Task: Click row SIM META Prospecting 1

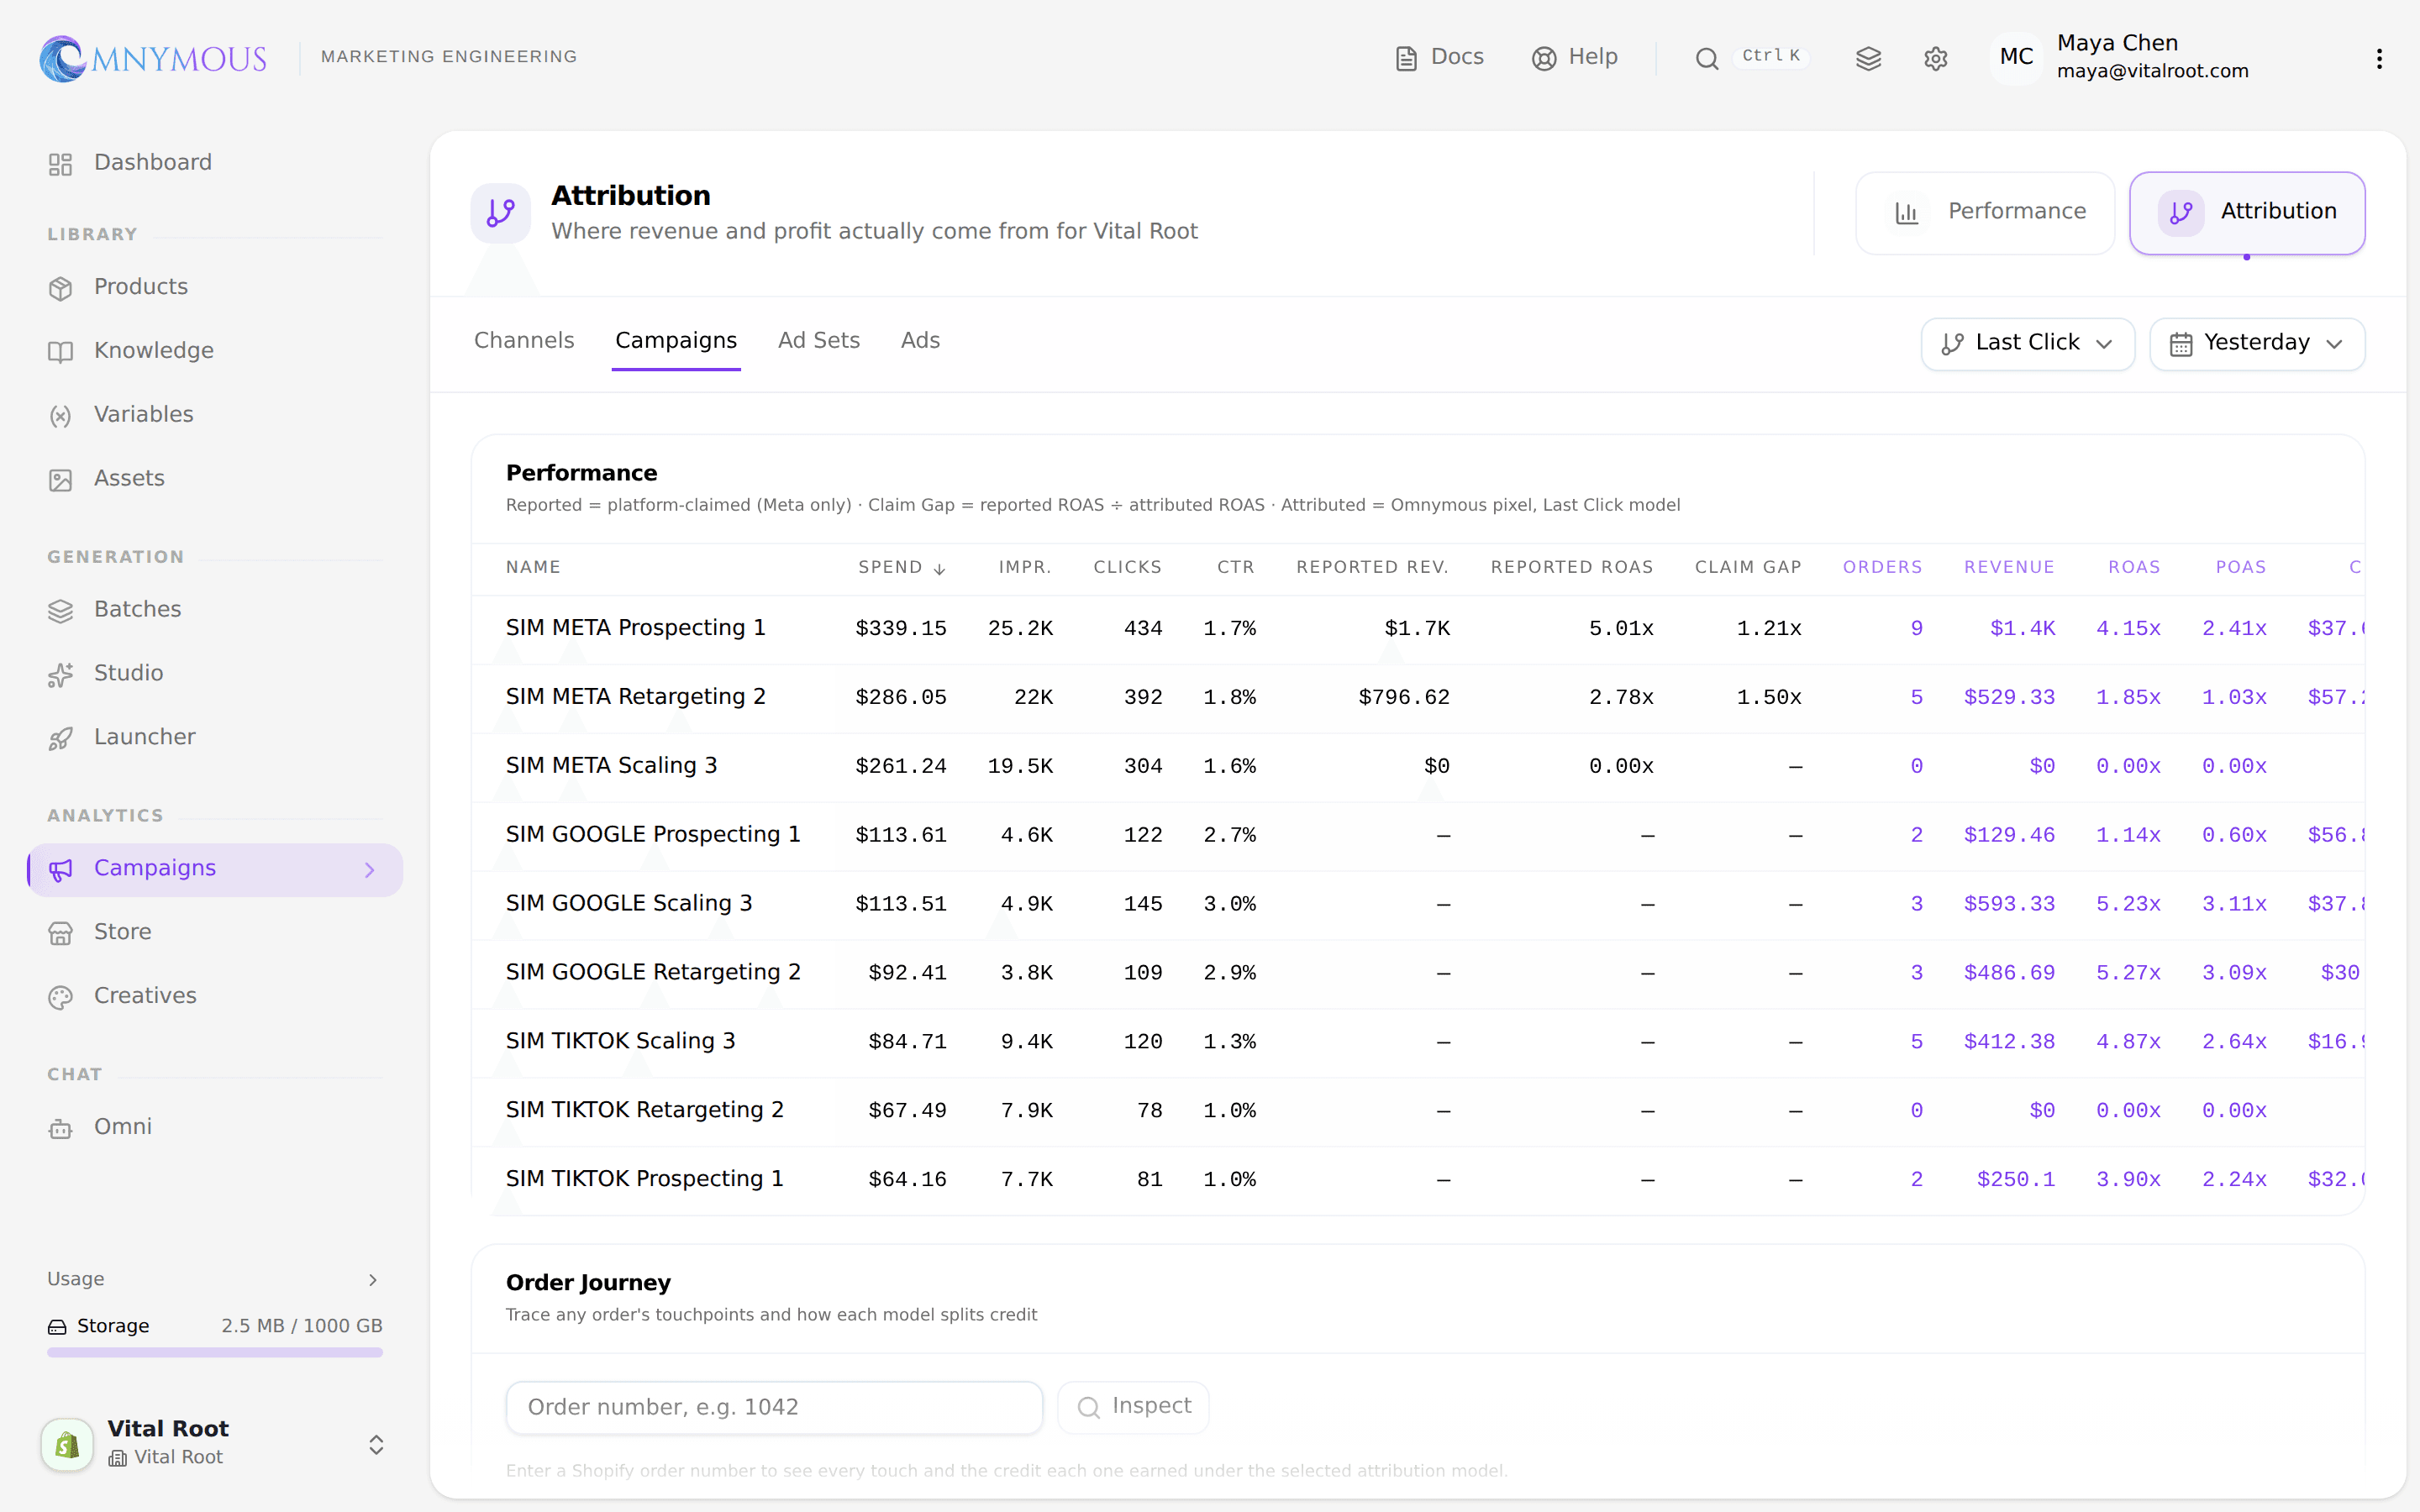Action: tap(1417, 629)
